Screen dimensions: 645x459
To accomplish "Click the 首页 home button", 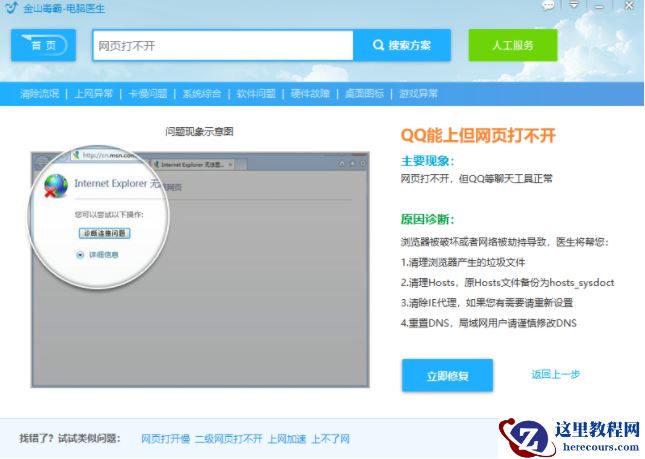I will [x=43, y=45].
